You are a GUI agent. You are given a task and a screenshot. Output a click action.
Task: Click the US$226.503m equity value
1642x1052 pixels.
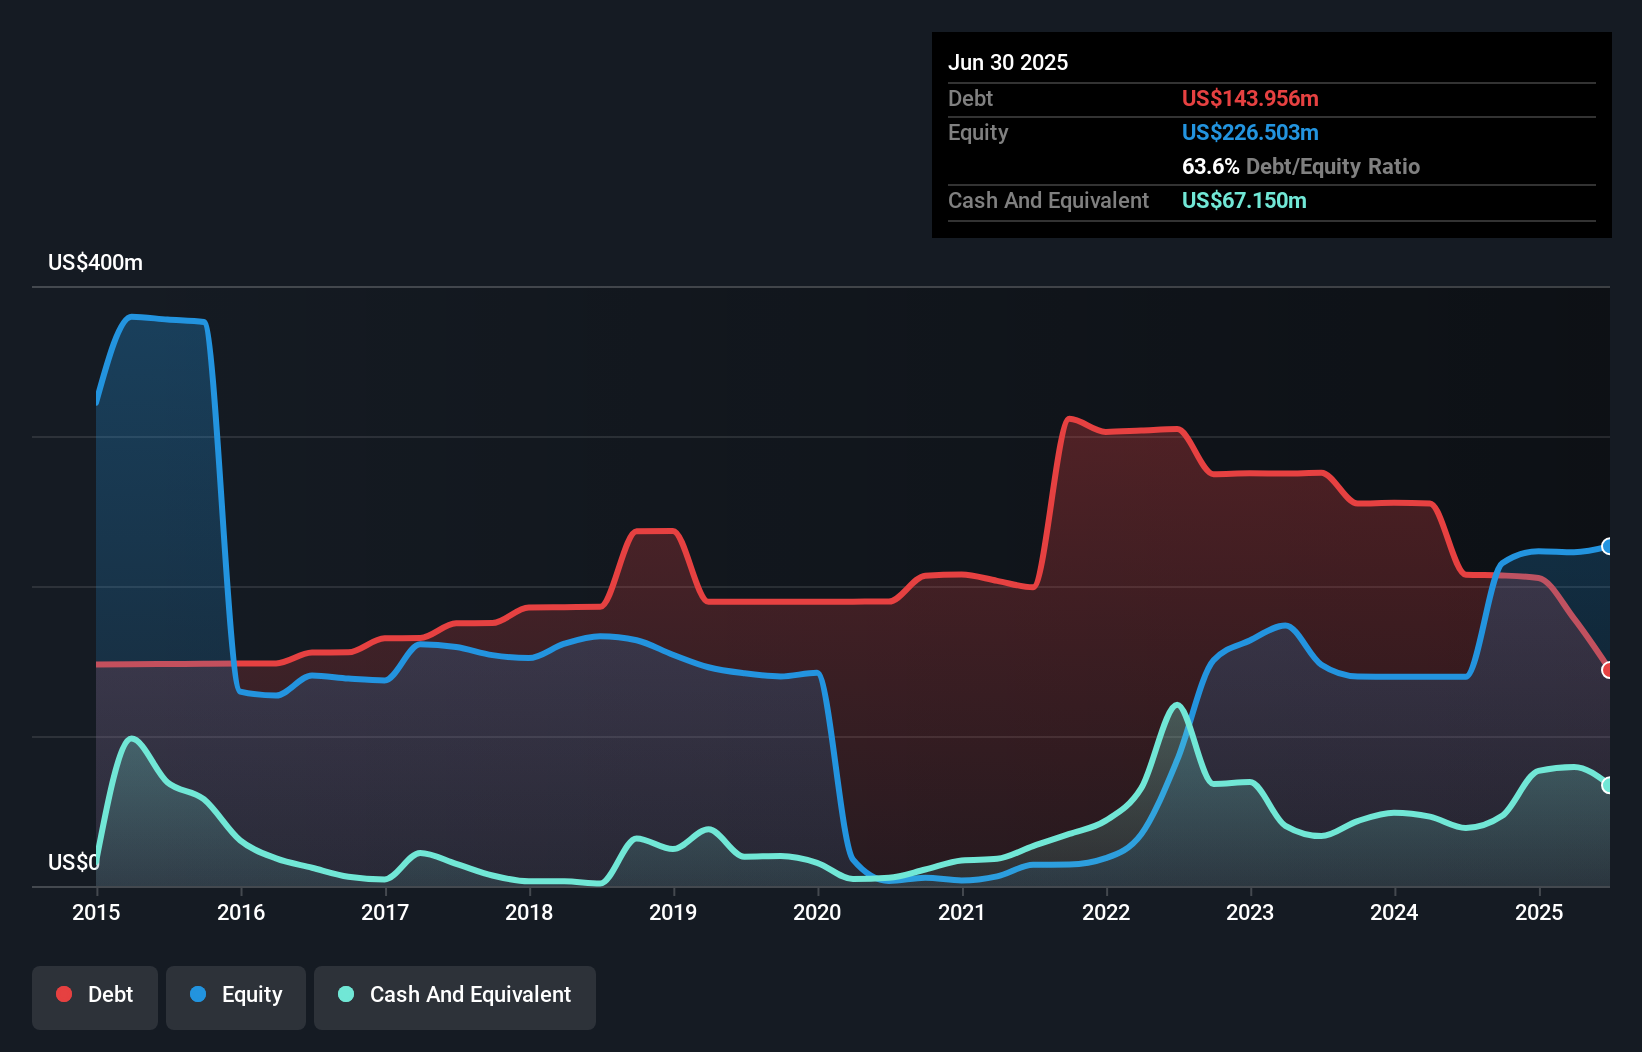coord(1250,132)
